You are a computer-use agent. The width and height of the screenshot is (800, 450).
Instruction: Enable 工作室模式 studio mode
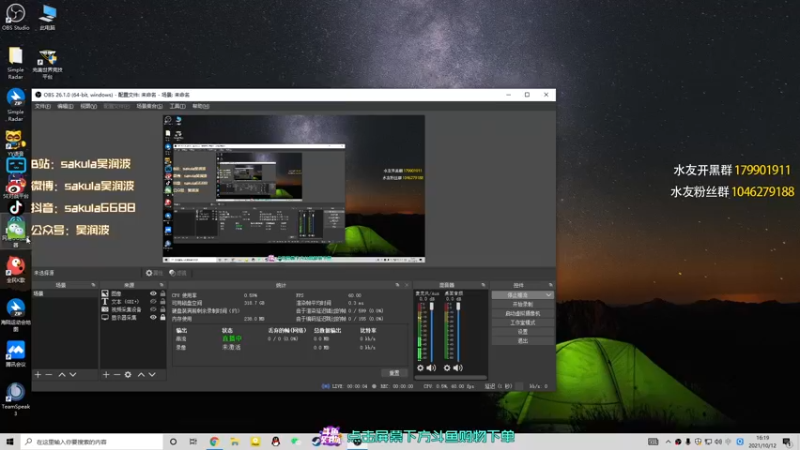click(522, 322)
